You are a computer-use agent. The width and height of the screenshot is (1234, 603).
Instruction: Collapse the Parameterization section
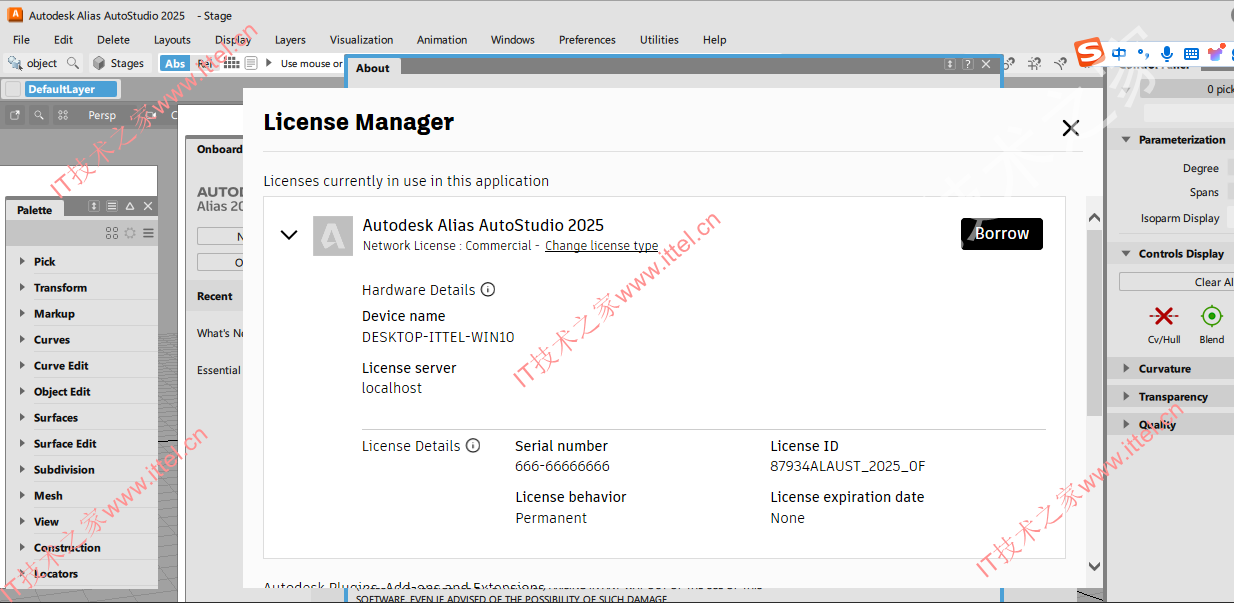(1126, 140)
